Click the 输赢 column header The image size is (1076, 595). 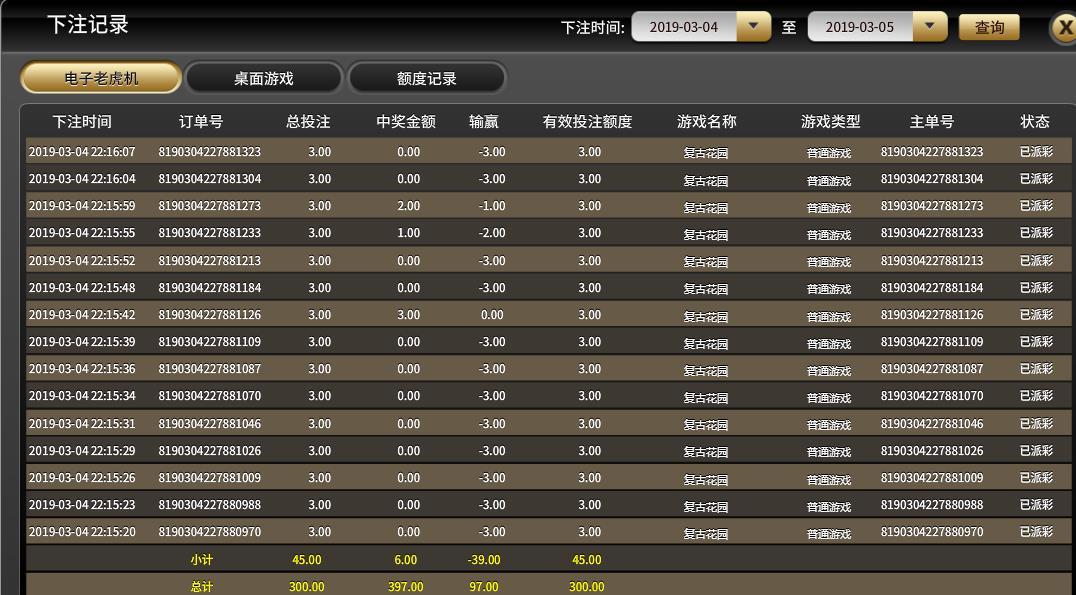point(484,122)
